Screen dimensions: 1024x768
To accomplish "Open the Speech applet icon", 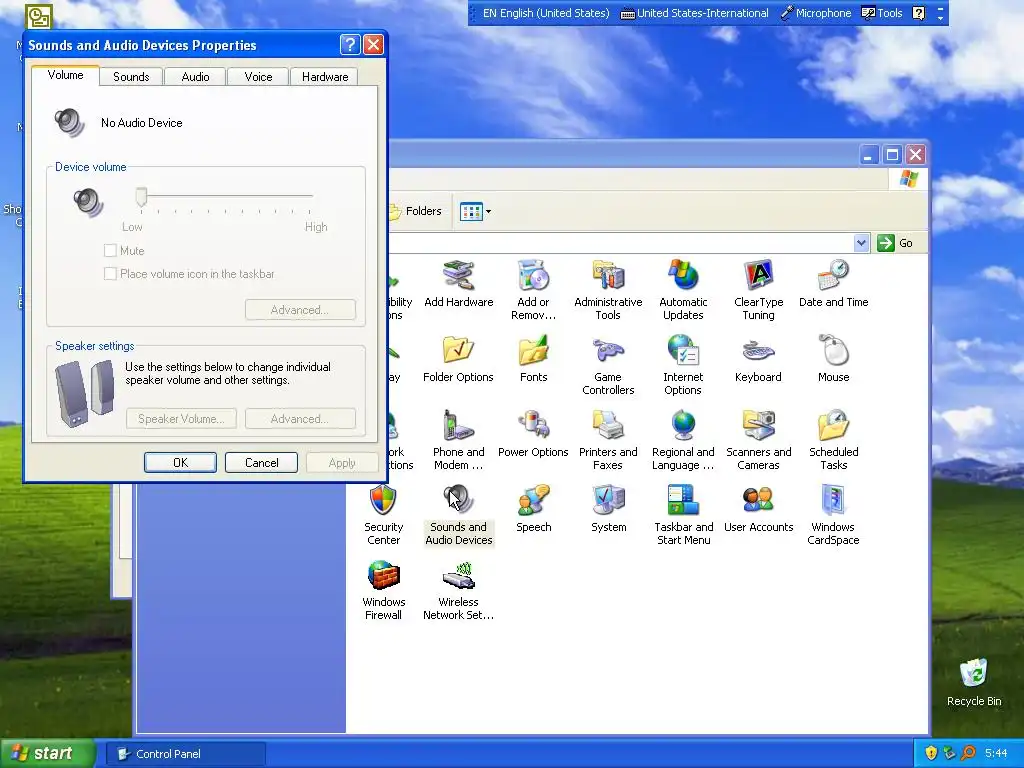I will [x=534, y=509].
